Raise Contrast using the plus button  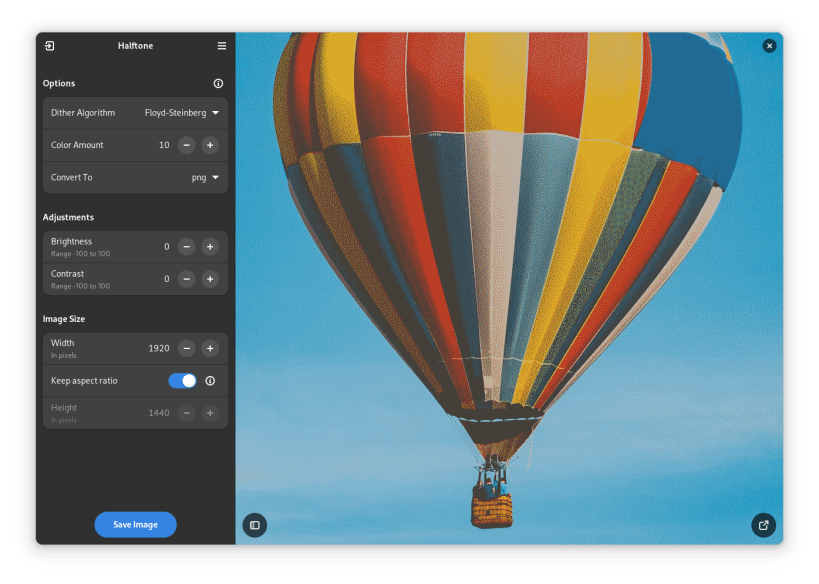(210, 279)
